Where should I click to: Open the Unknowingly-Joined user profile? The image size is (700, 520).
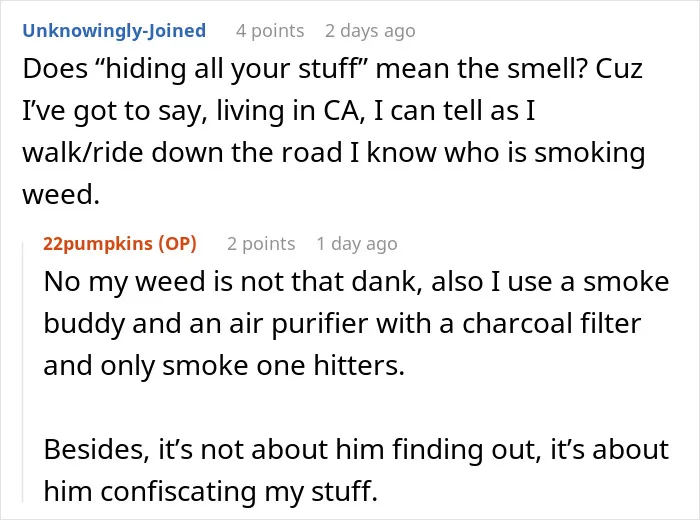tap(114, 31)
